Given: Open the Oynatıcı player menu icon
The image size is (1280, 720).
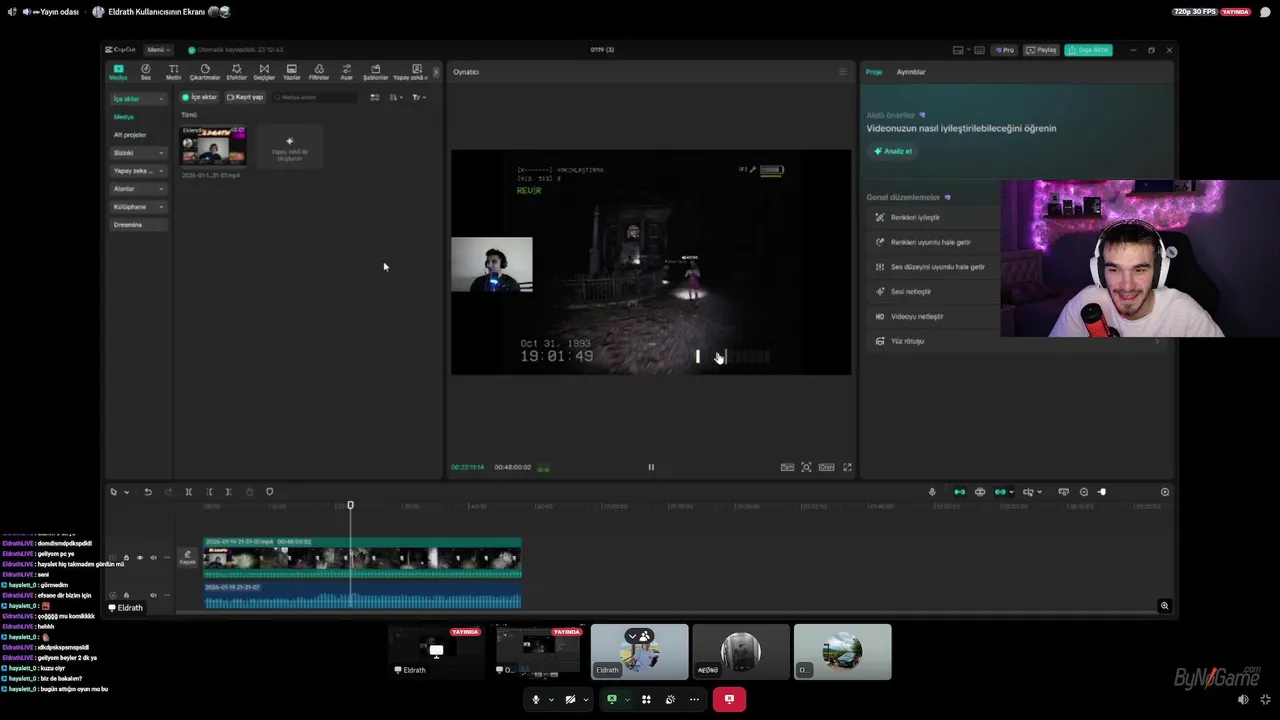Looking at the screenshot, I should click(842, 72).
